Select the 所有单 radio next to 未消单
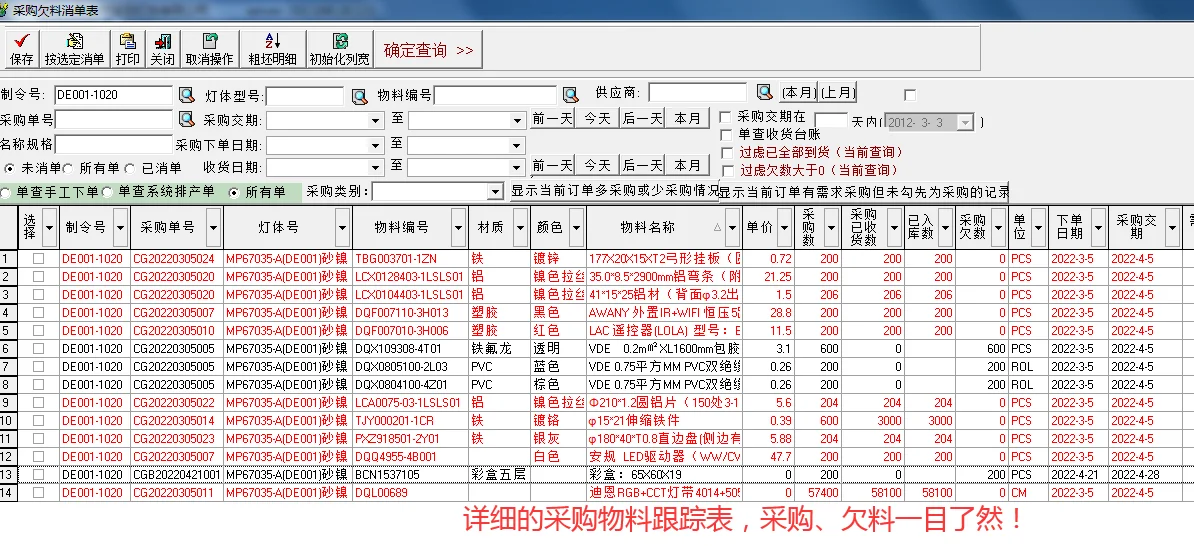Viewport: 1194px width, 546px height. [x=68, y=168]
